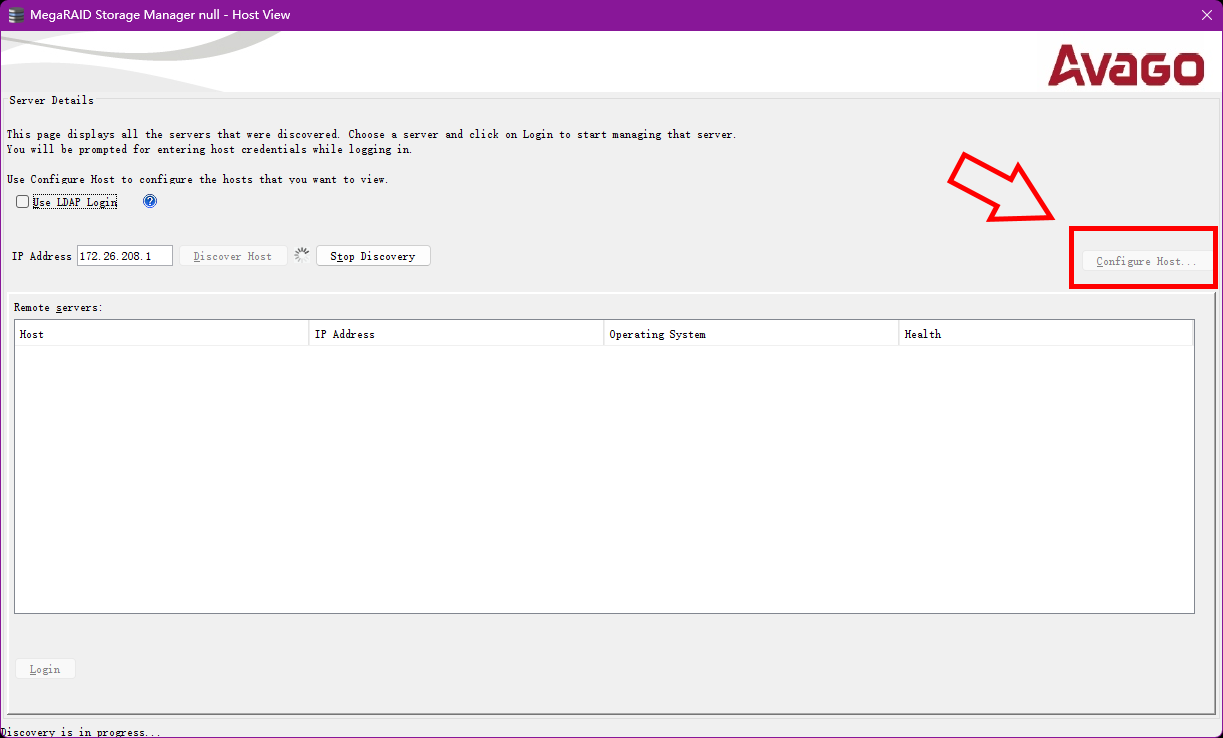Click inside the empty remote servers list
This screenshot has height=738, width=1223.
coord(604,480)
